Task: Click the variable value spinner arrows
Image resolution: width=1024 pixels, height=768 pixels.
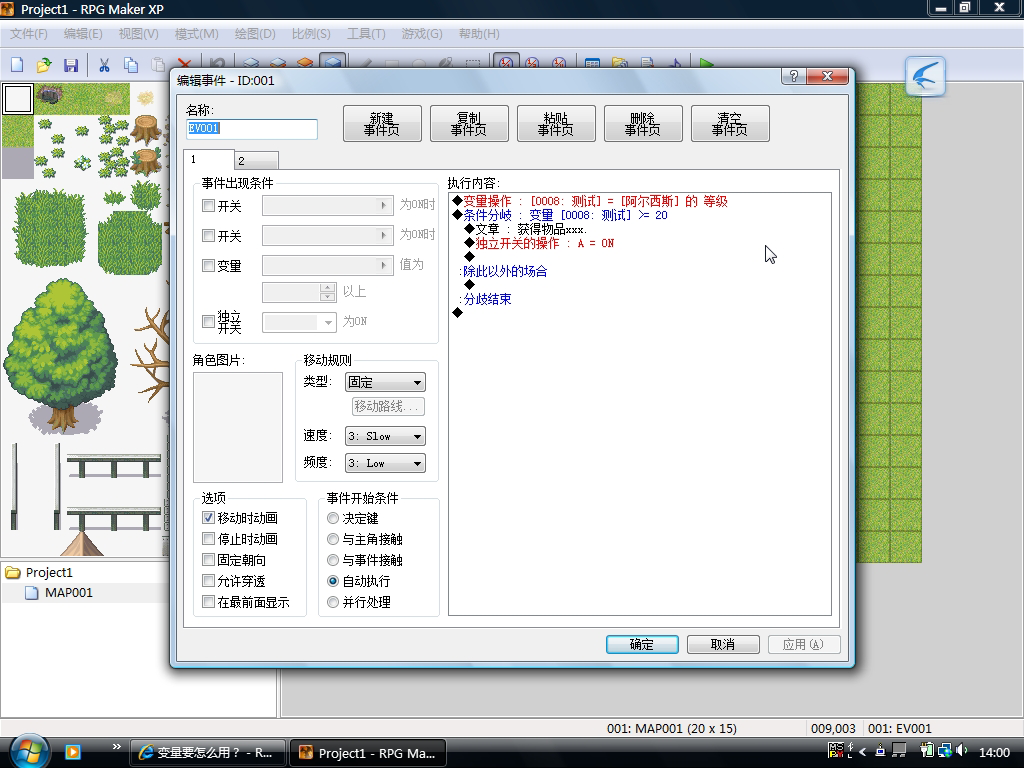Action: [x=328, y=292]
